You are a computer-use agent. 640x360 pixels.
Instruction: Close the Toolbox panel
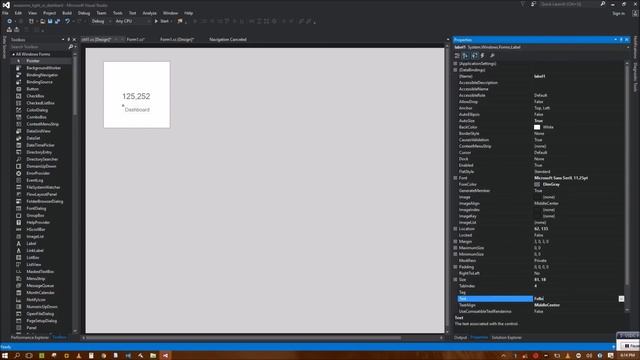click(x=74, y=40)
